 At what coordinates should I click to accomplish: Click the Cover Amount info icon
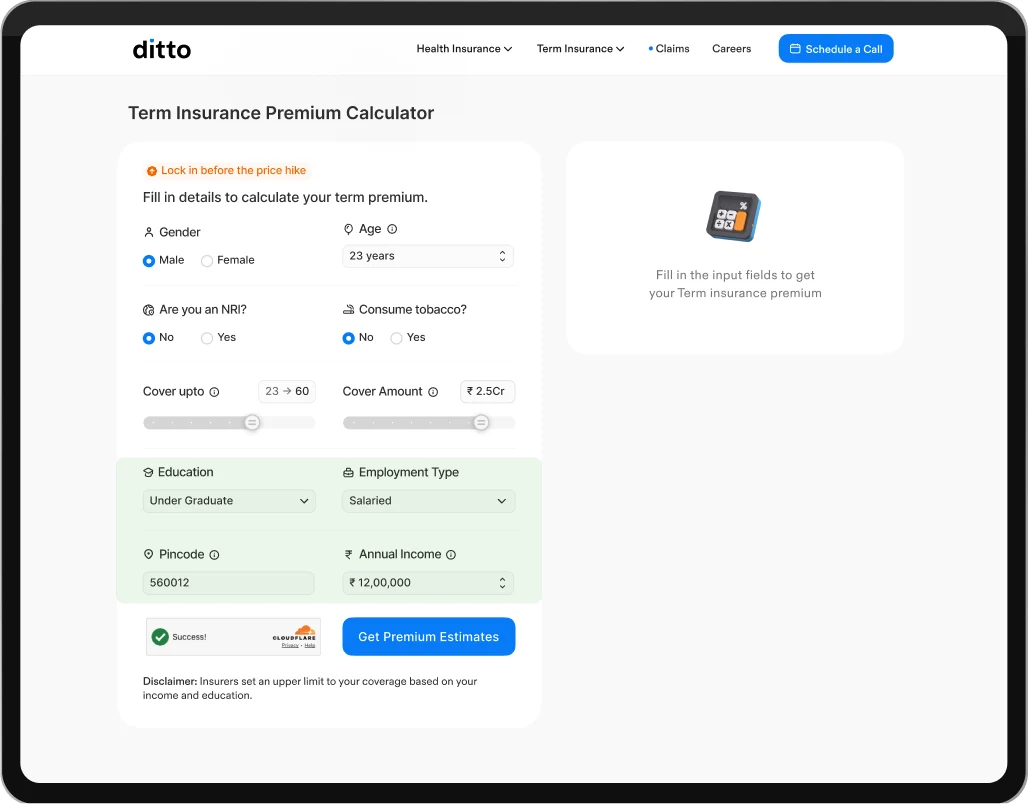(x=433, y=392)
